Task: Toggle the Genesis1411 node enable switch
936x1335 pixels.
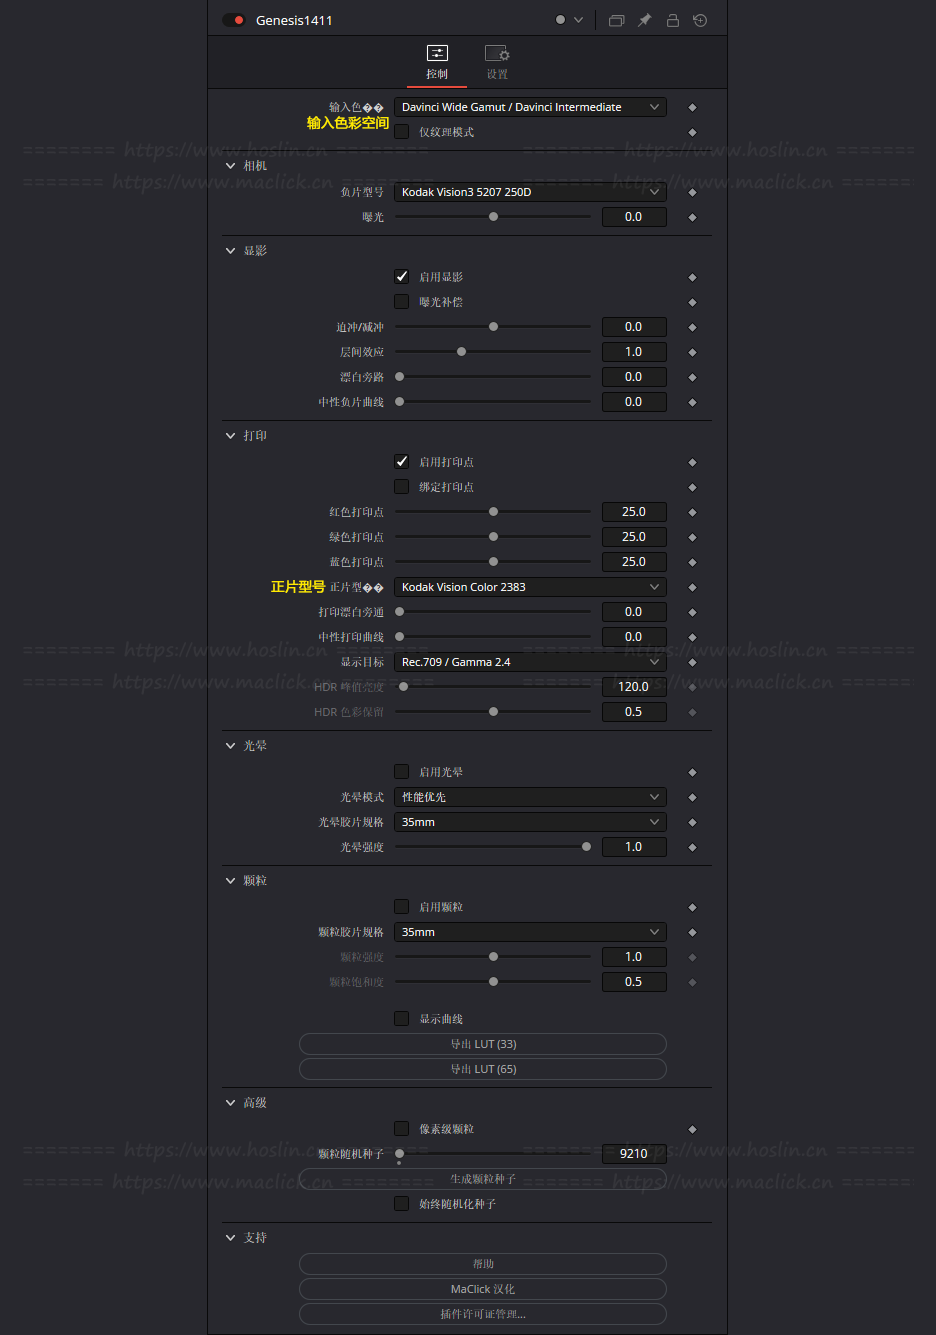Action: 234,20
